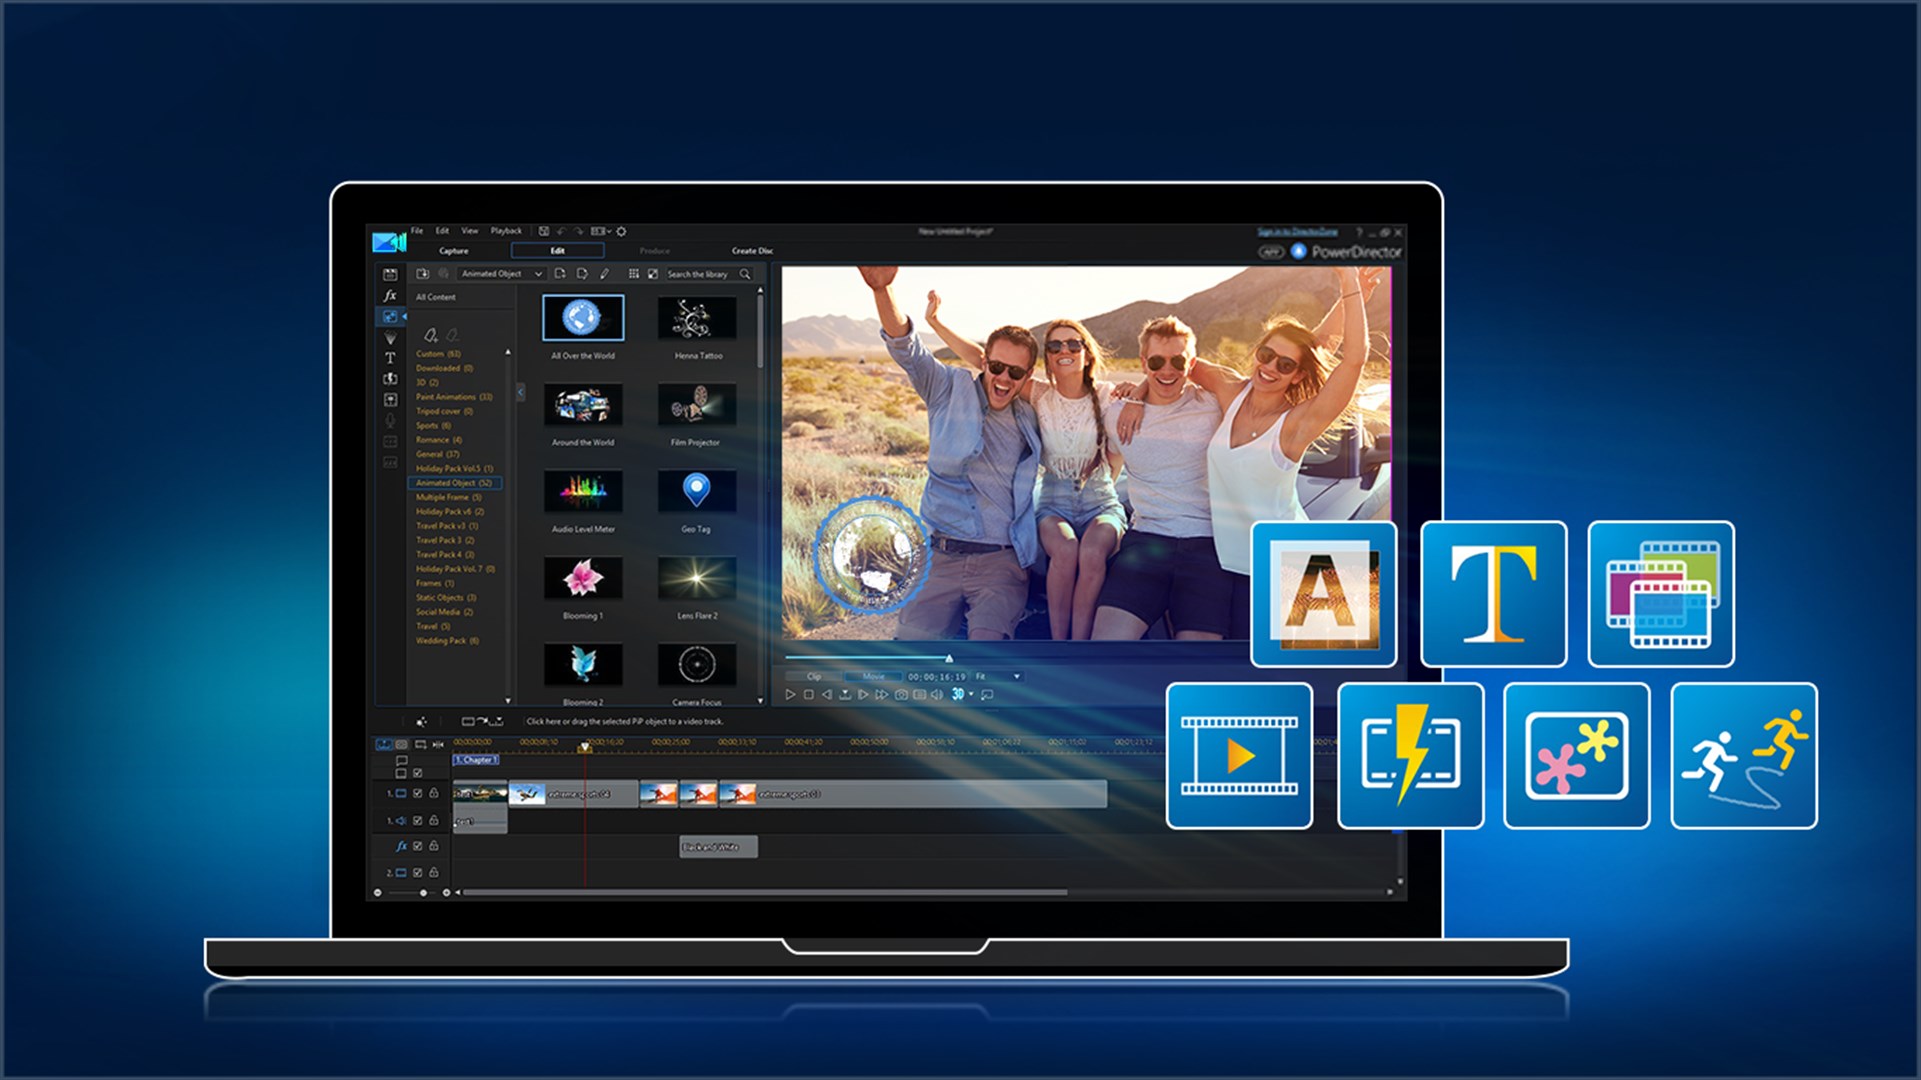The width and height of the screenshot is (1921, 1080).
Task: Disable video track 1 checkbox
Action: pos(418,793)
